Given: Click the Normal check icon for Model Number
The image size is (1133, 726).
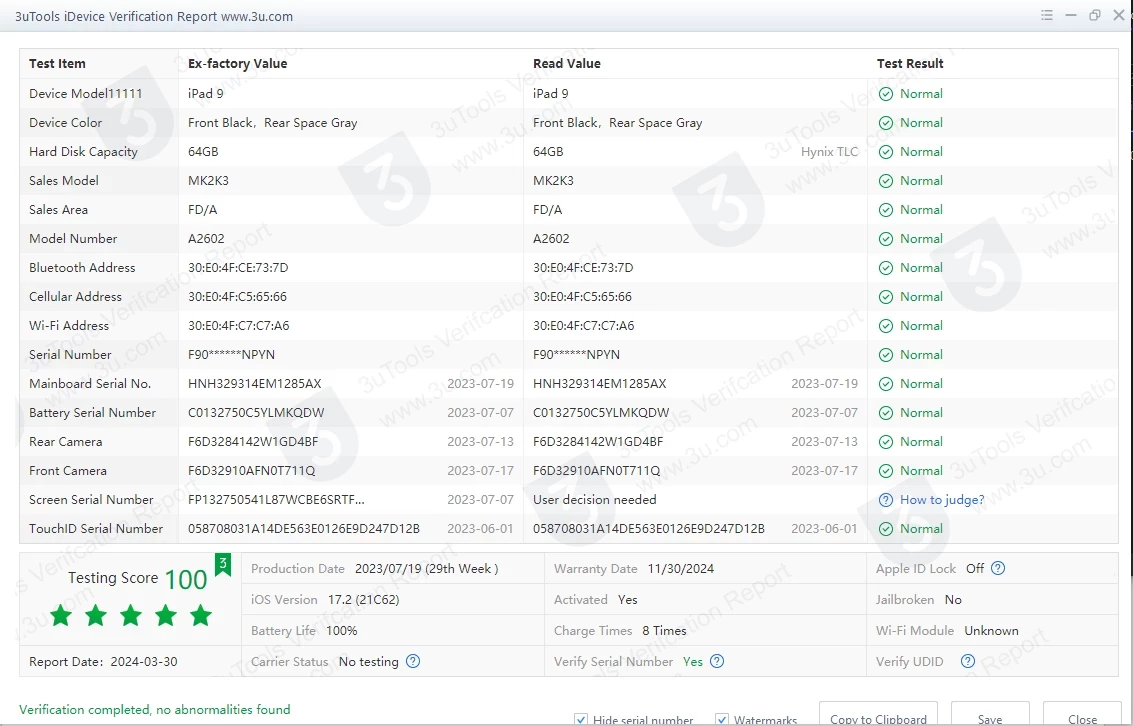Looking at the screenshot, I should coord(885,239).
